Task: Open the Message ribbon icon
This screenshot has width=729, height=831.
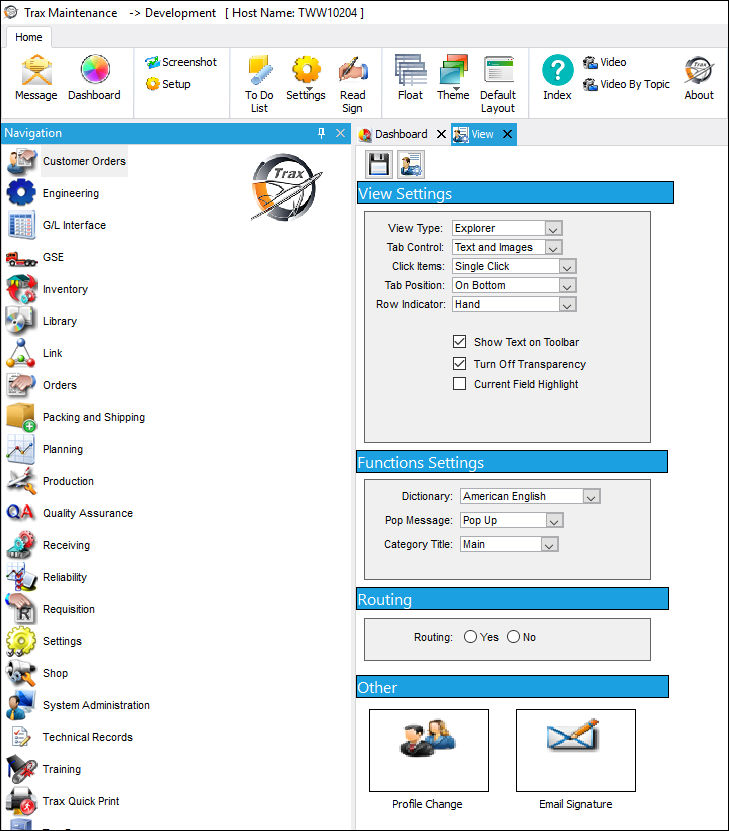Action: coord(36,77)
